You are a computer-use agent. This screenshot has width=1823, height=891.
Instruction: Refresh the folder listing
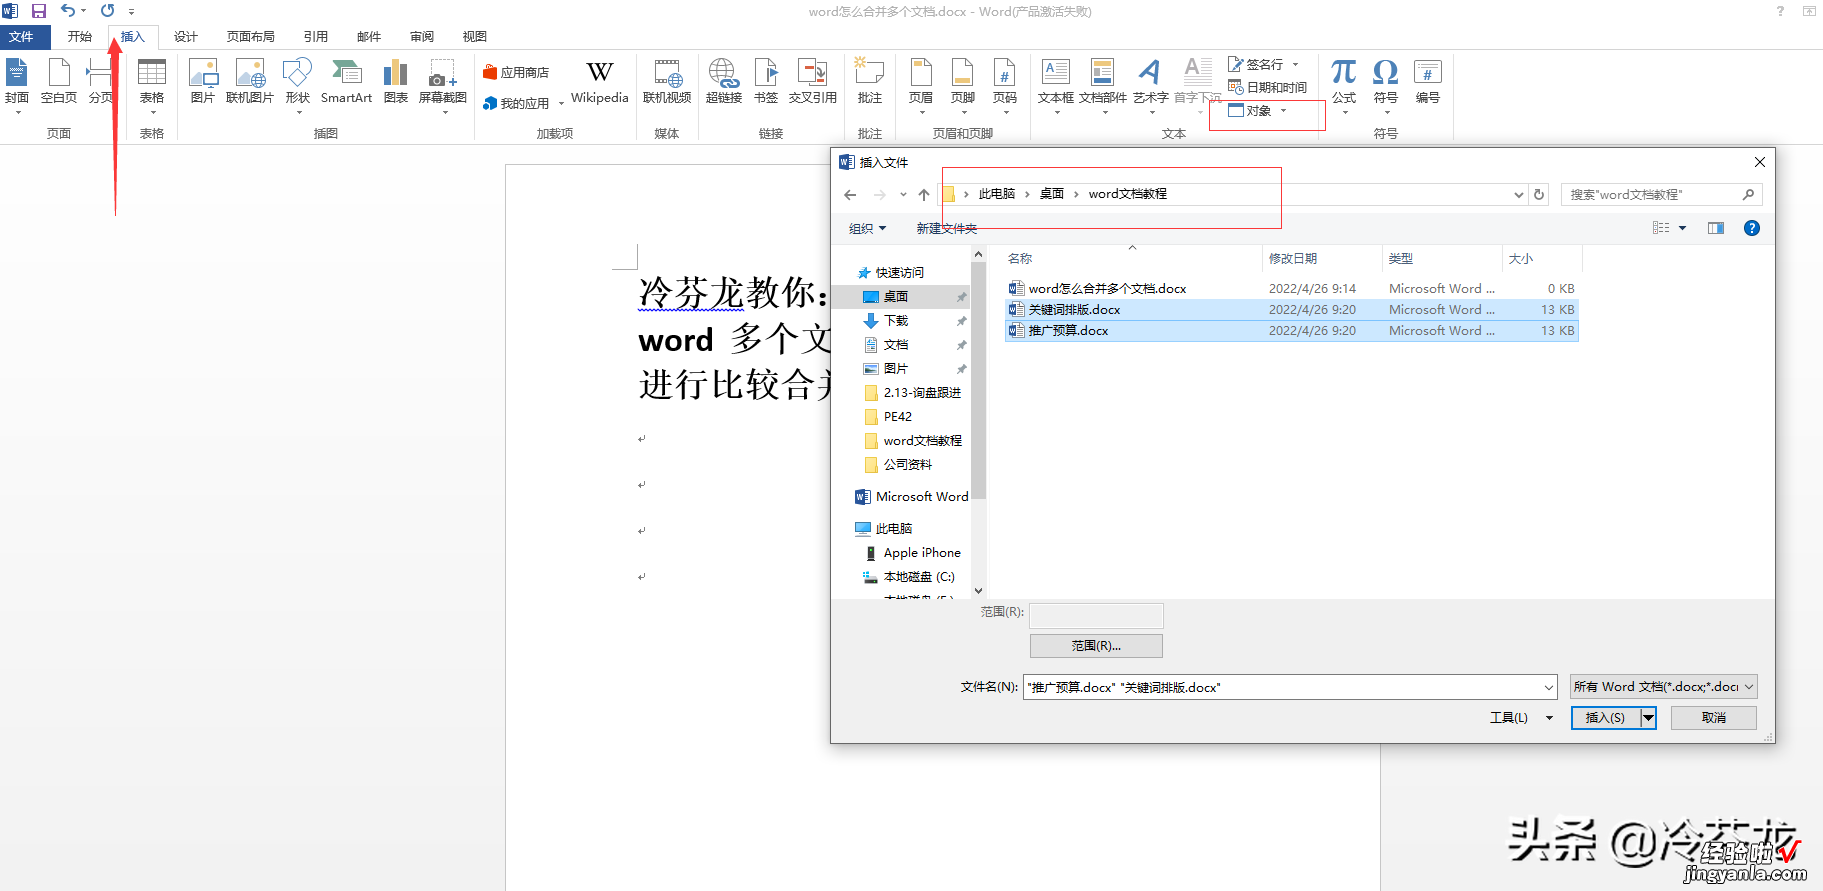pos(1539,195)
